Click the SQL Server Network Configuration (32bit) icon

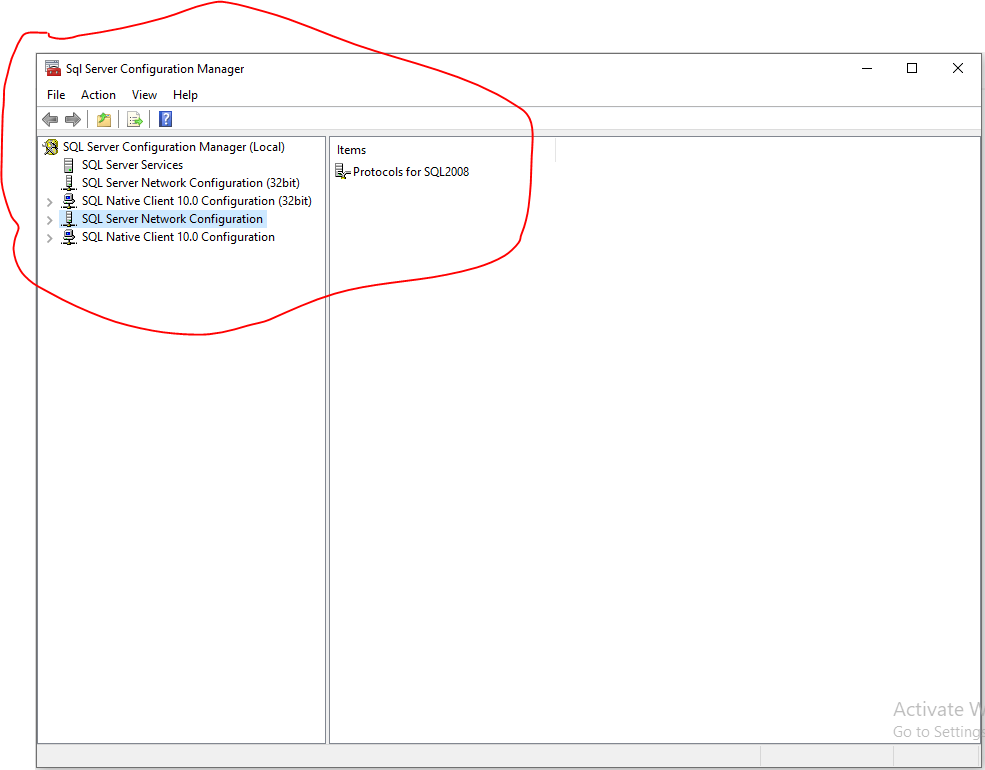click(69, 183)
